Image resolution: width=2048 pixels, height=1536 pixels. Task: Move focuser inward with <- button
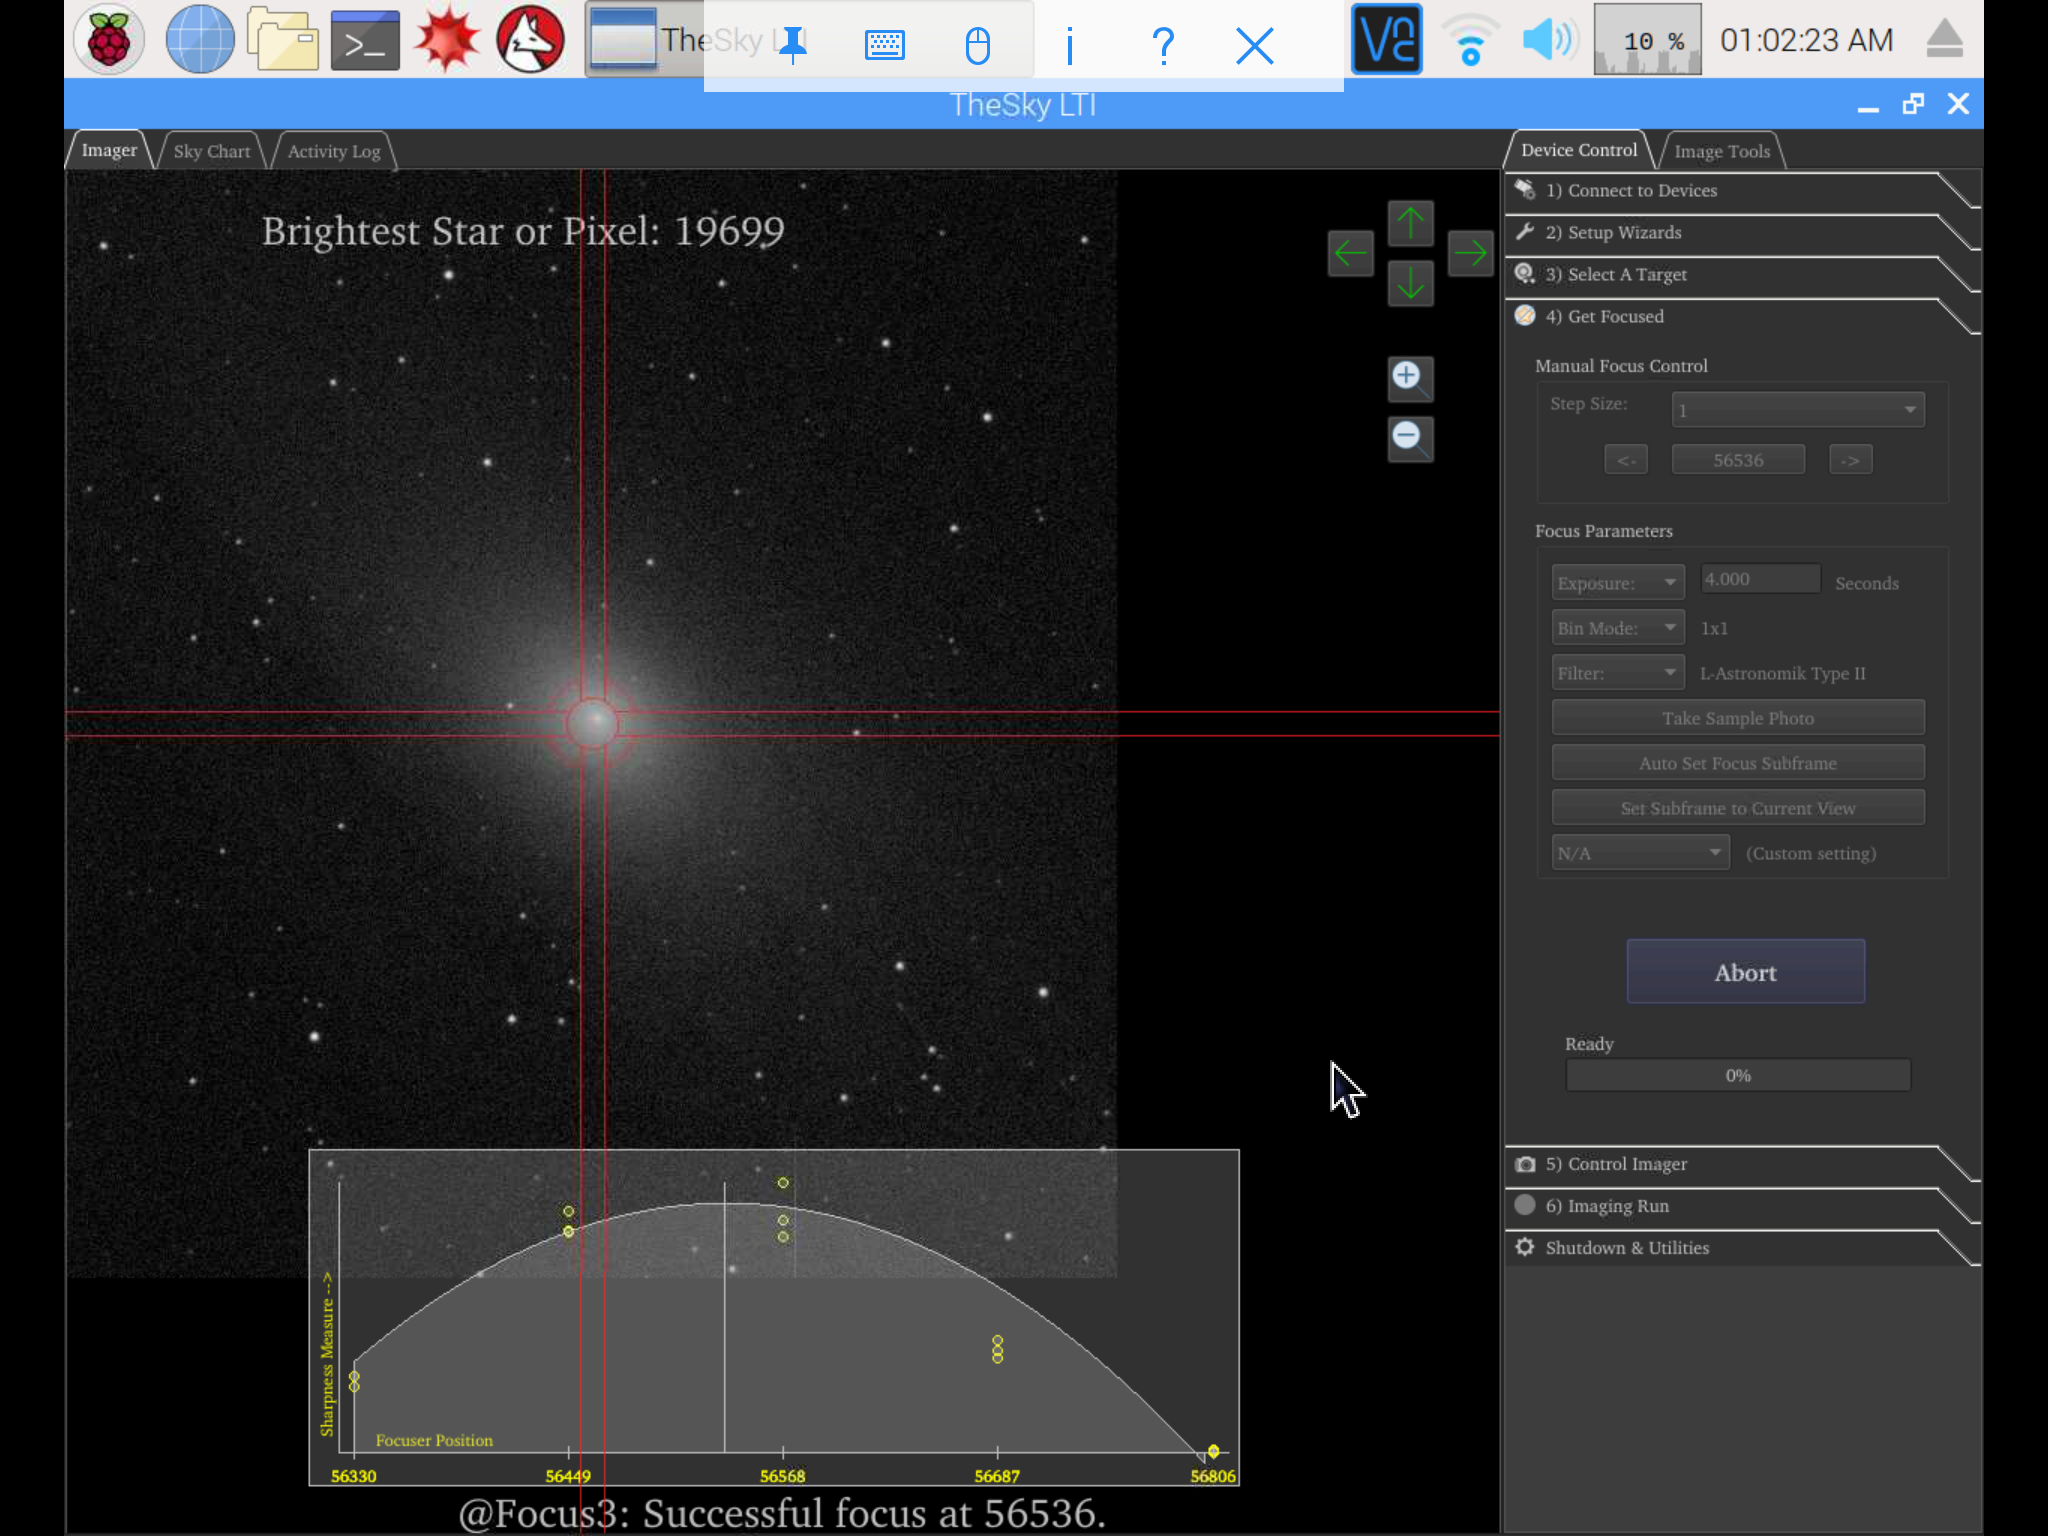point(1626,460)
